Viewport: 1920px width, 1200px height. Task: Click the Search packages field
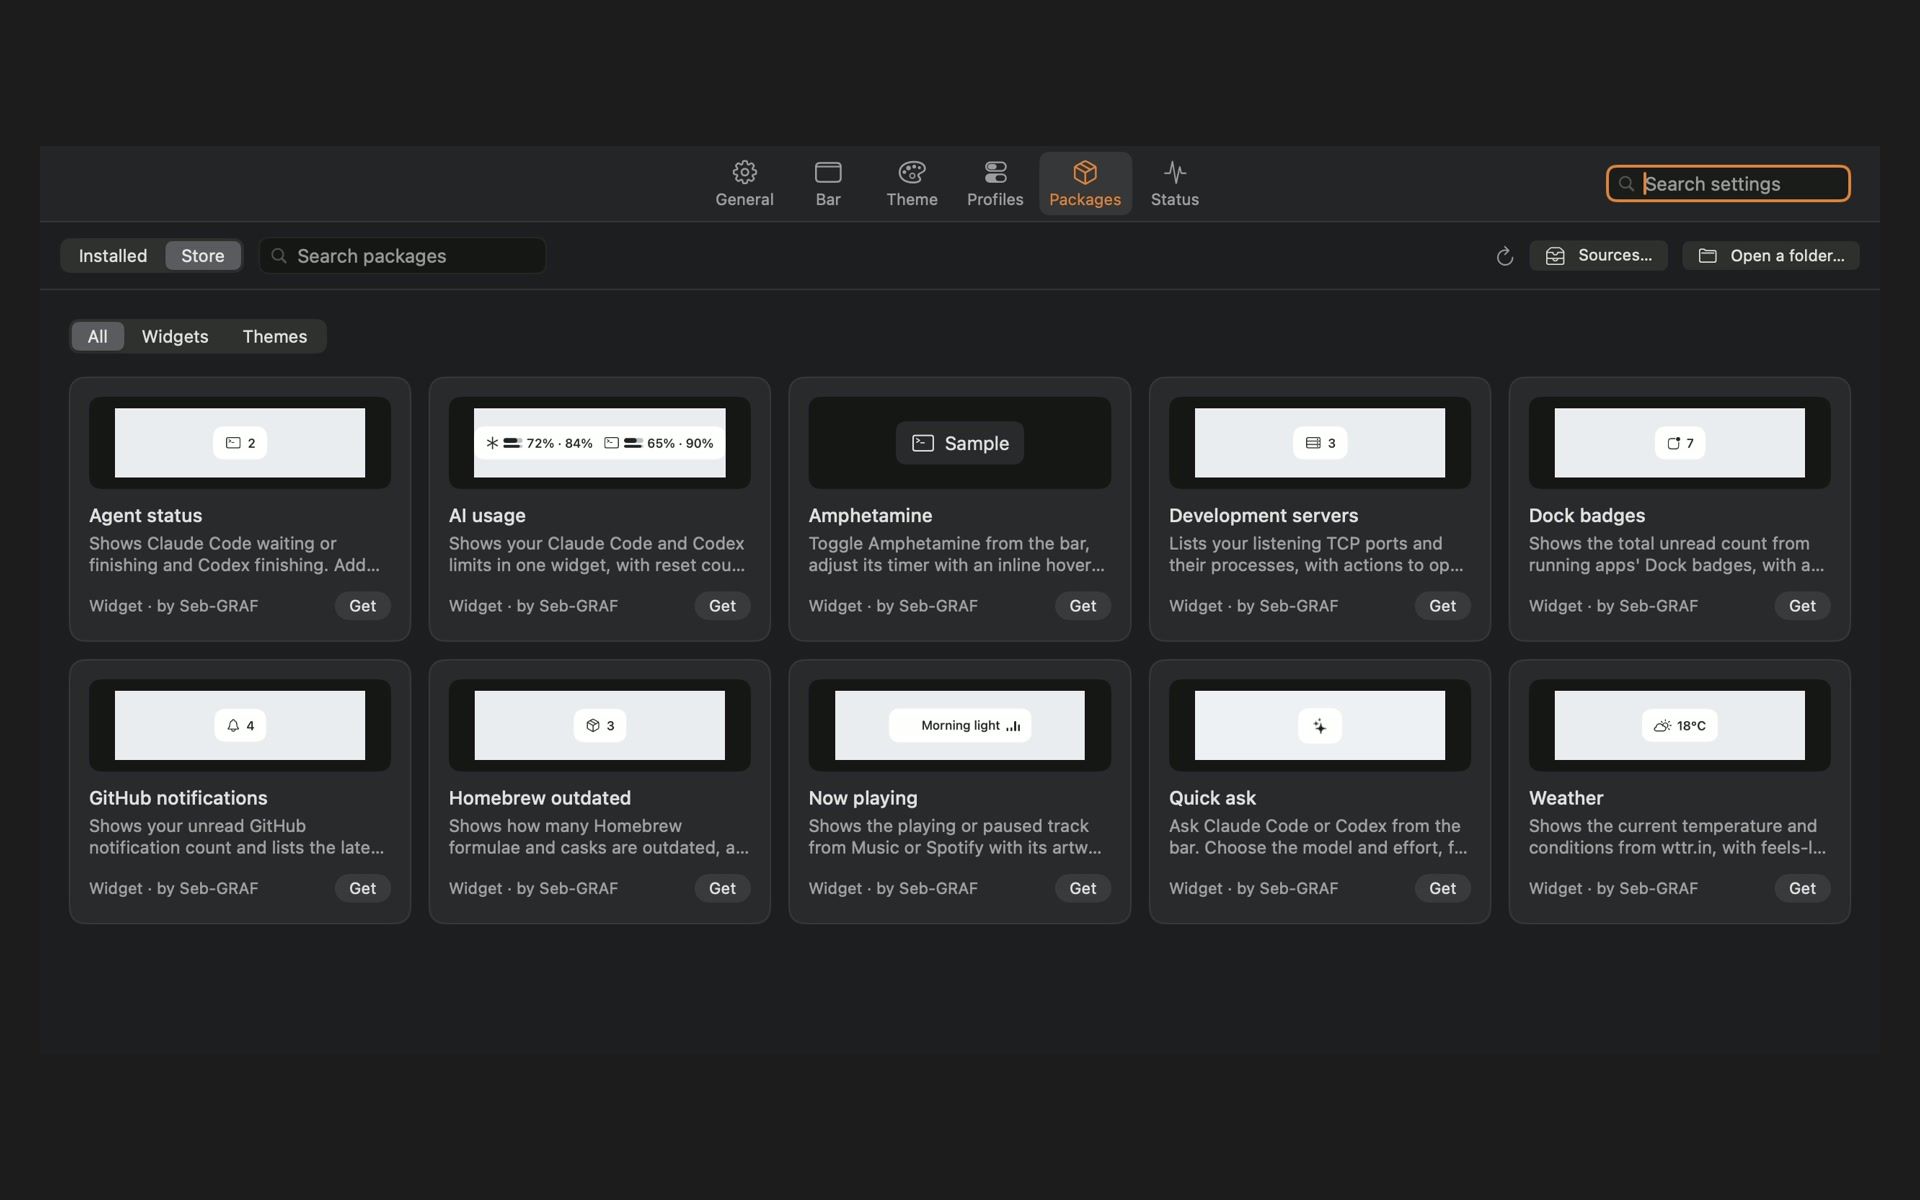[402, 256]
